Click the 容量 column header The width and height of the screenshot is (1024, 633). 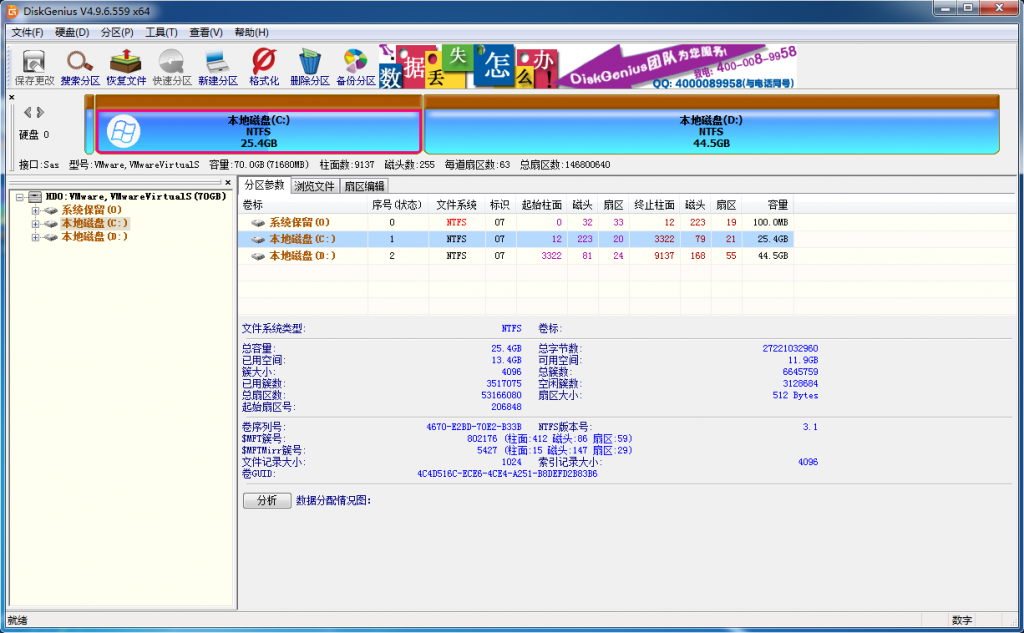point(767,205)
